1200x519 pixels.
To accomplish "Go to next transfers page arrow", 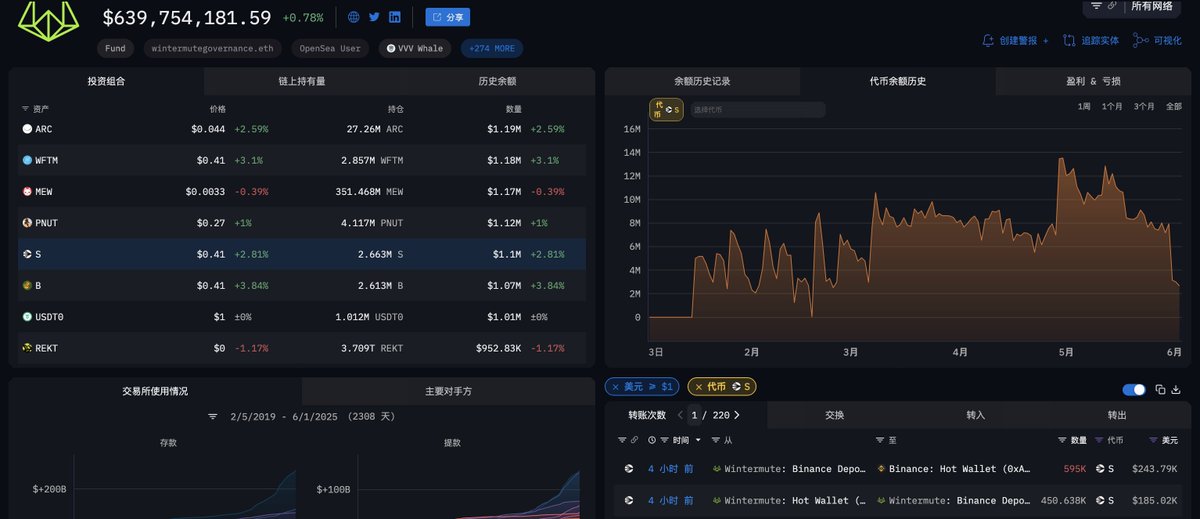I will coord(737,415).
